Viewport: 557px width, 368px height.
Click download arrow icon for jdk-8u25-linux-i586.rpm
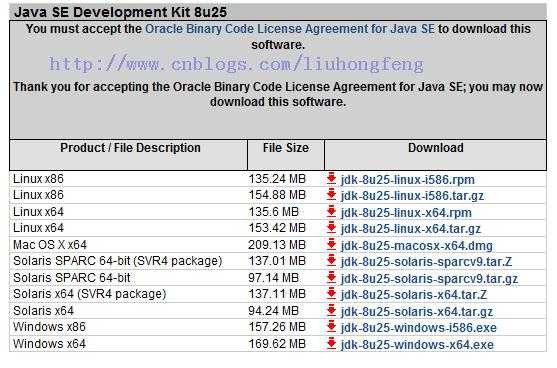[331, 178]
